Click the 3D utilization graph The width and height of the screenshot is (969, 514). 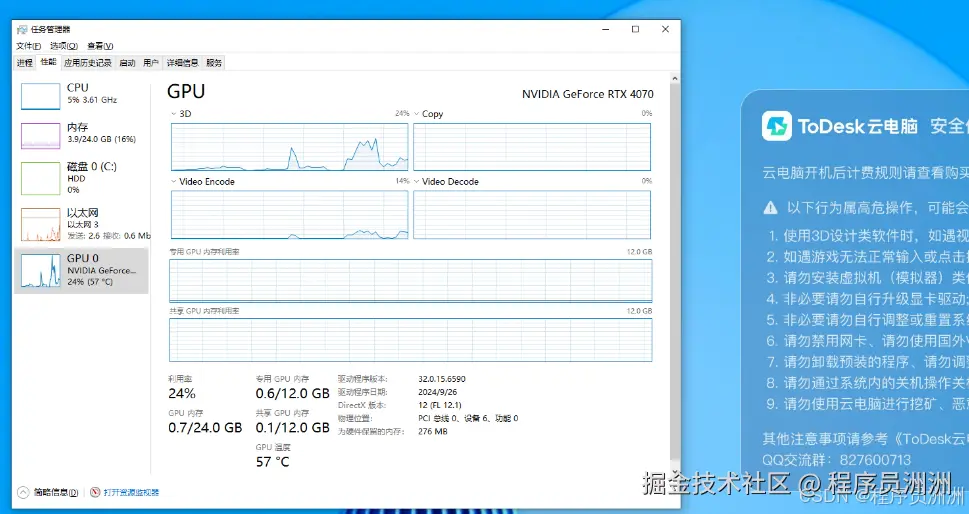289,147
